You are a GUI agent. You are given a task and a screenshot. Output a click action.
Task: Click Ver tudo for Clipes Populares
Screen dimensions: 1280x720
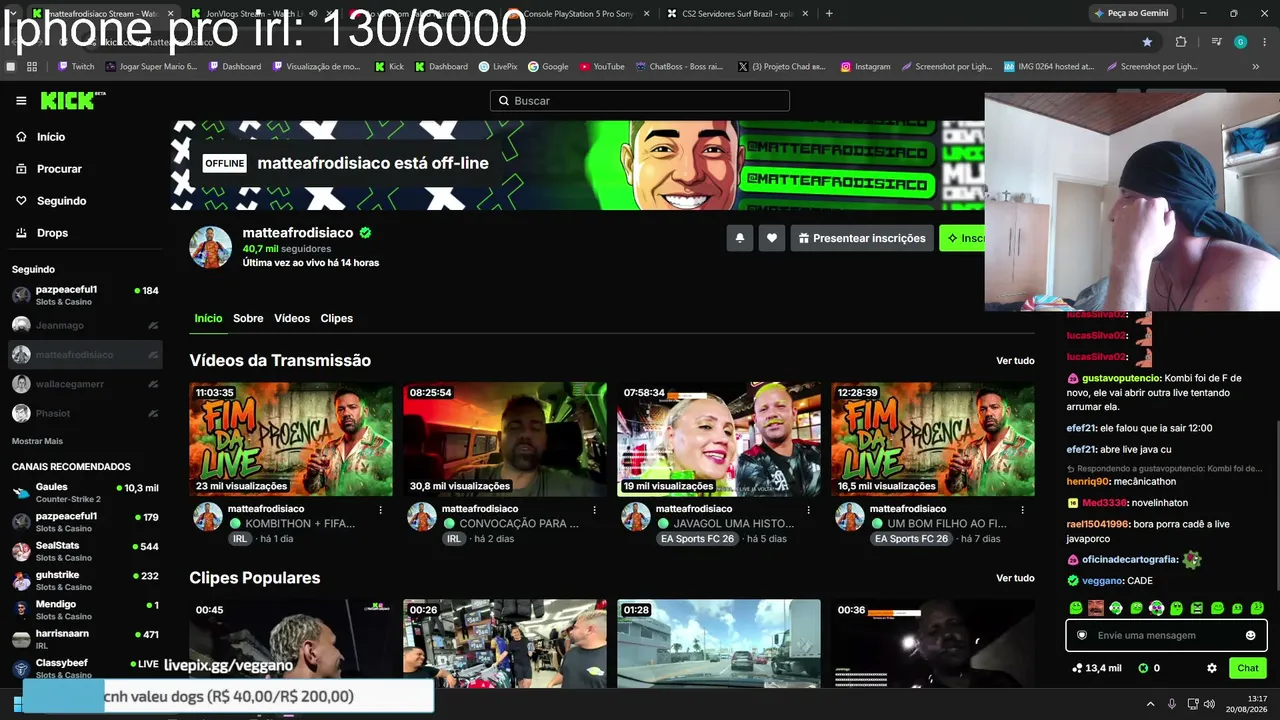(1015, 578)
